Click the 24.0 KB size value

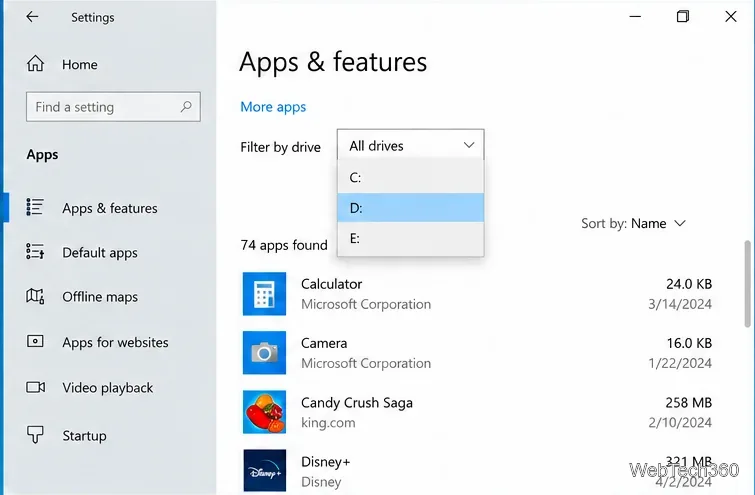689,284
